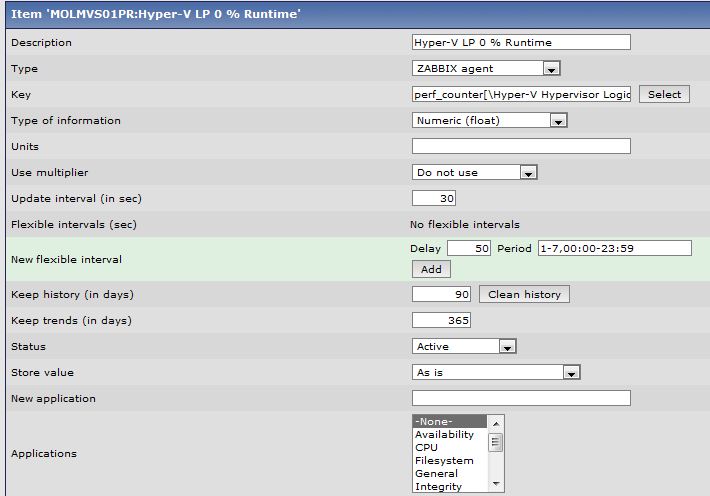Screen dimensions: 710x496
Task: Click the Keep history days field
Action: tap(441, 295)
